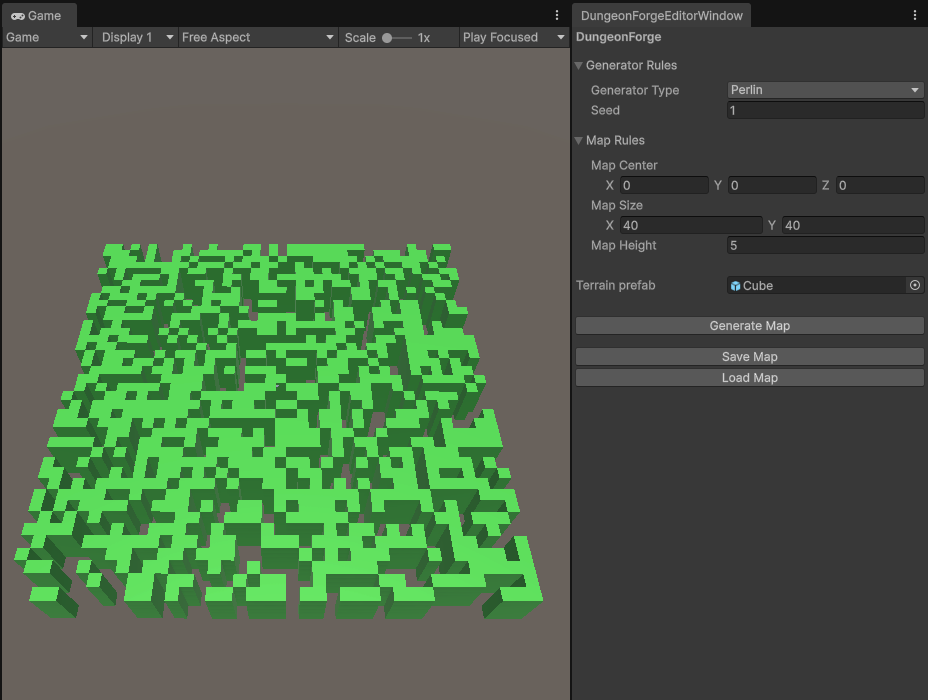Screen dimensions: 928x700
Task: Open the Display 1 dropdown
Action: pos(134,37)
